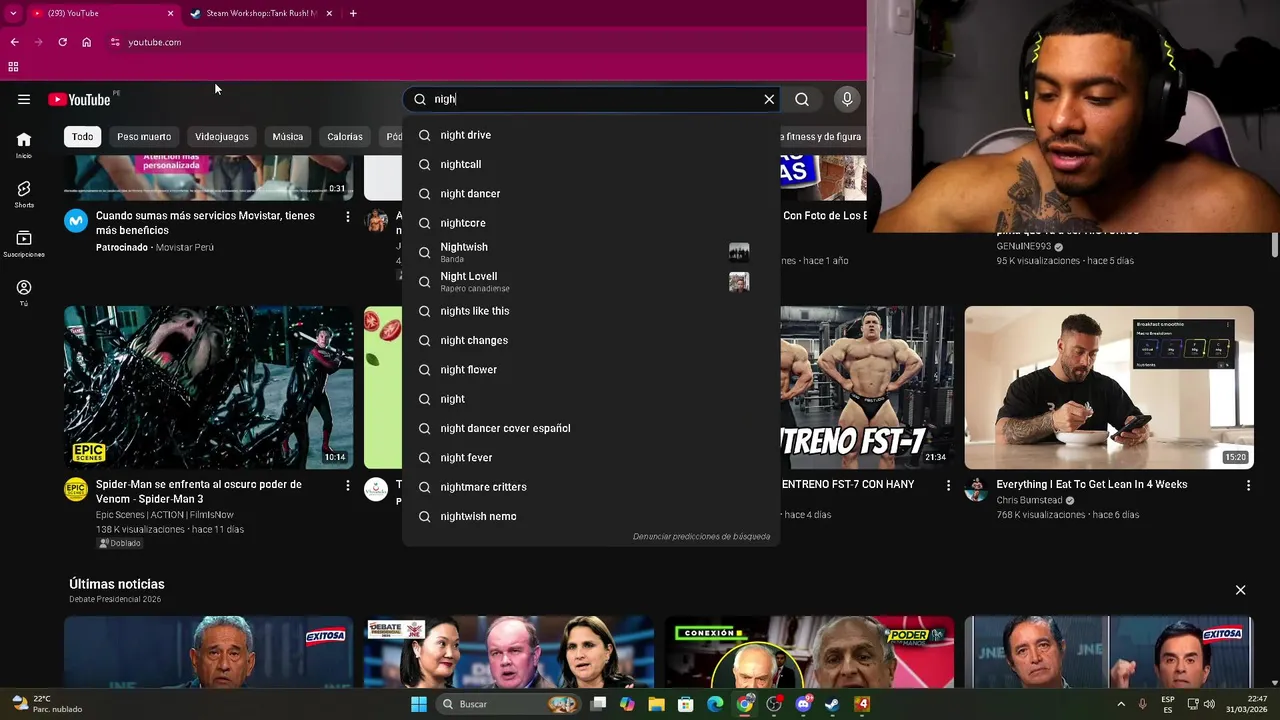Open options menu for Movistar ad
Viewport: 1280px width, 720px height.
coord(348,217)
